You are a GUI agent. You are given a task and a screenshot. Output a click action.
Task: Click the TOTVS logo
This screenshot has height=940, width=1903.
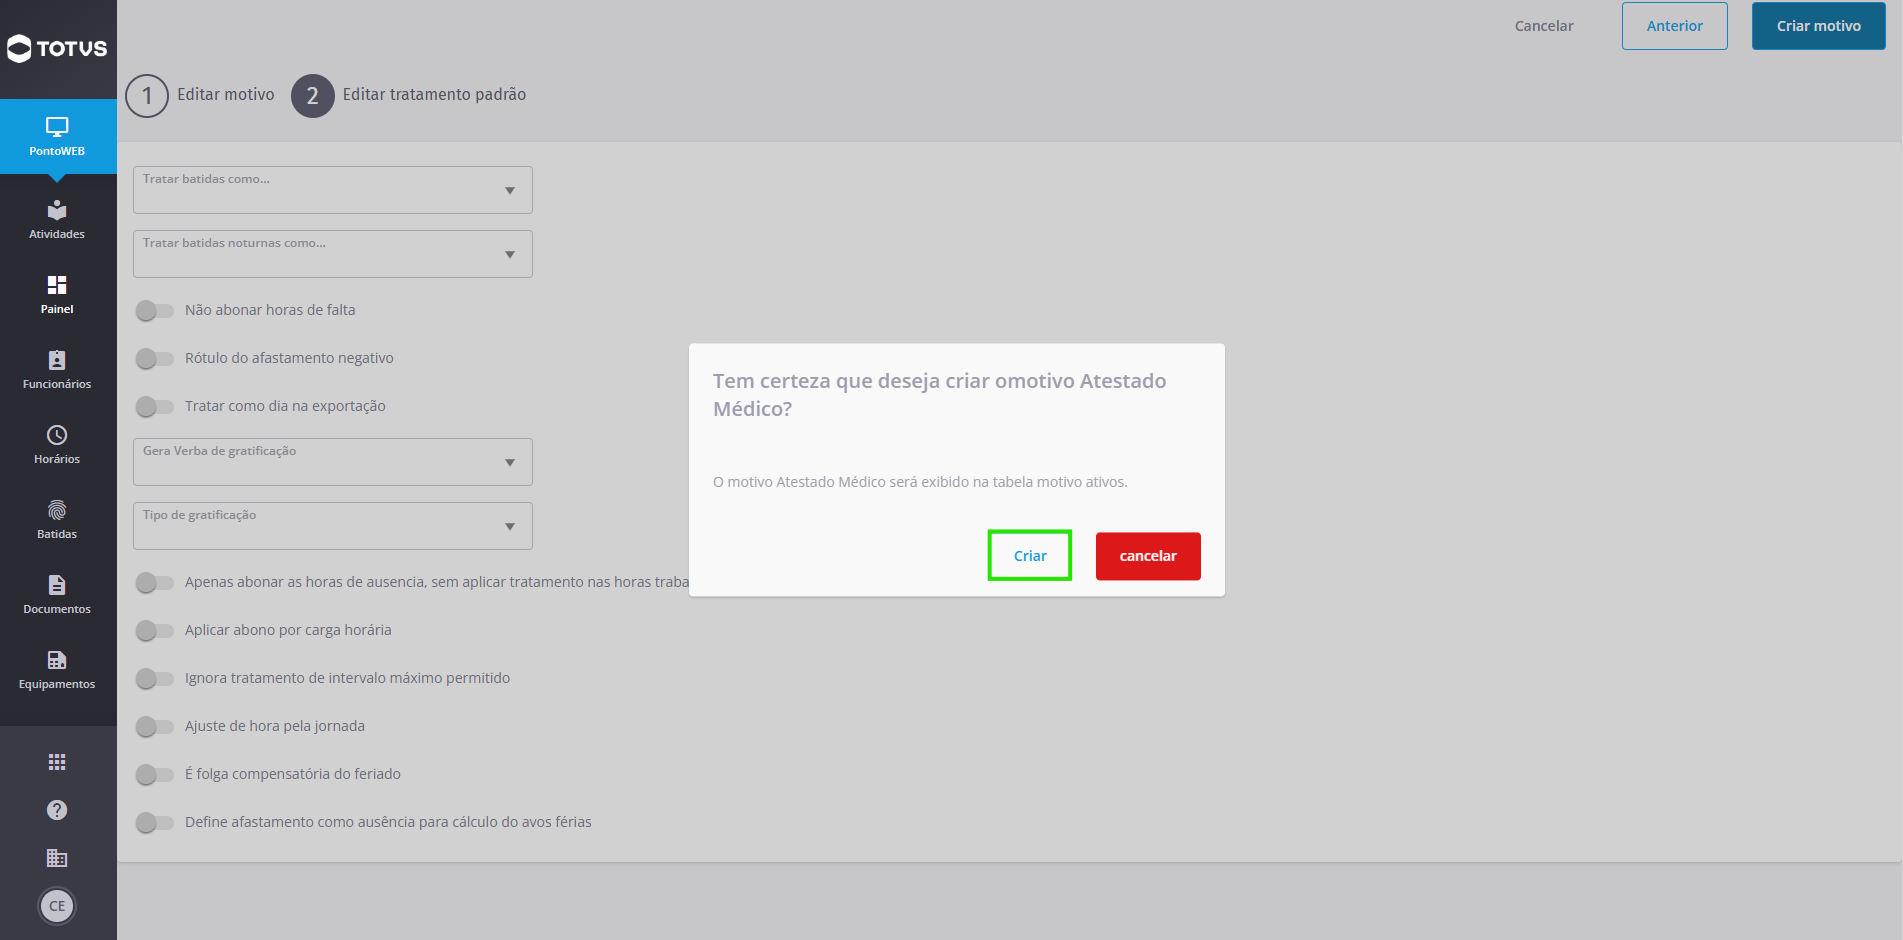coord(57,48)
